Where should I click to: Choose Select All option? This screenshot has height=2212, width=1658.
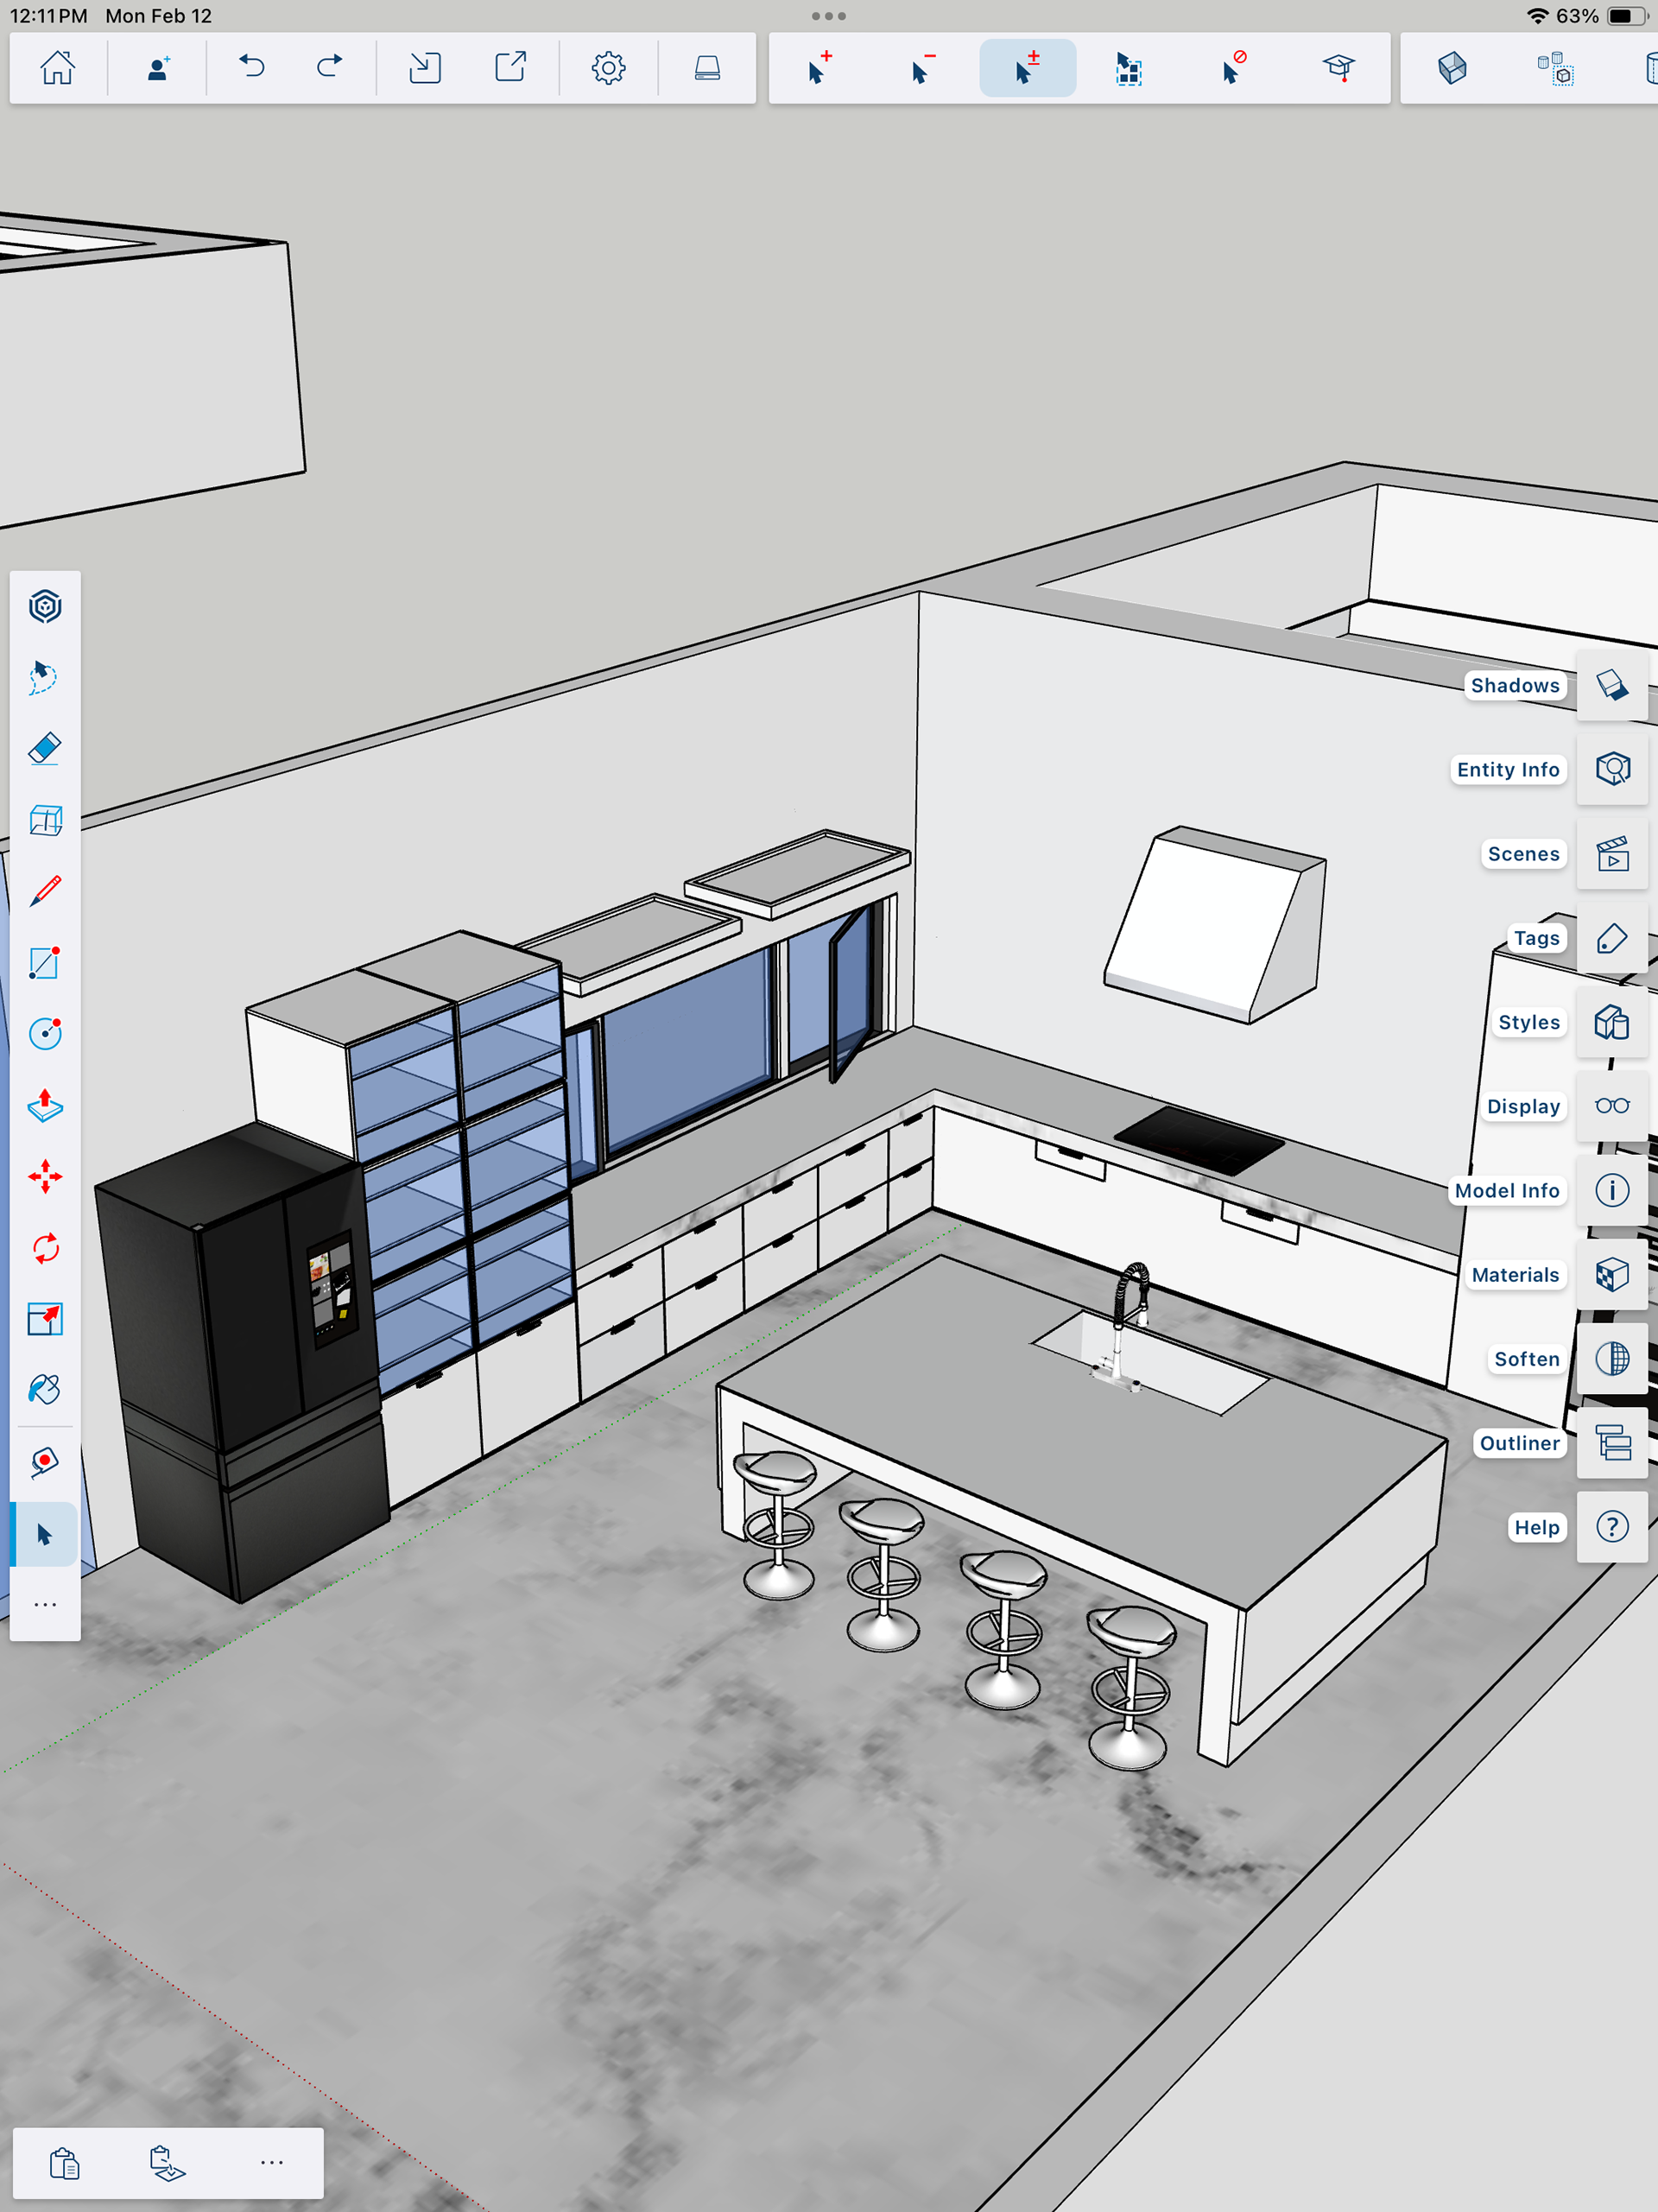tap(1129, 68)
